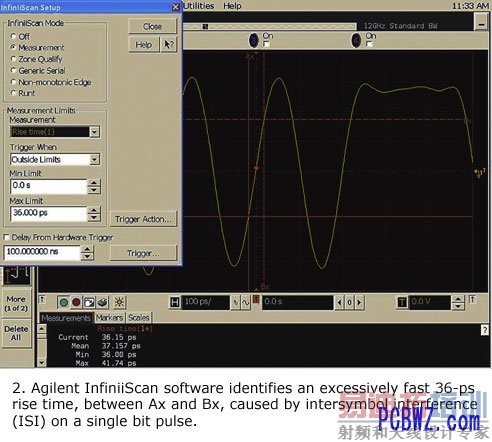Image resolution: width=492 pixels, height=442 pixels.
Task: Click the Min Limit input field
Action: pyautogui.click(x=49, y=186)
